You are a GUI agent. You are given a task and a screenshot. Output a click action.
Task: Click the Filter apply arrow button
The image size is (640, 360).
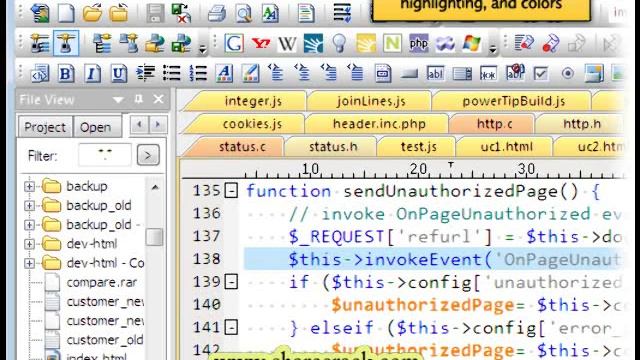point(148,155)
